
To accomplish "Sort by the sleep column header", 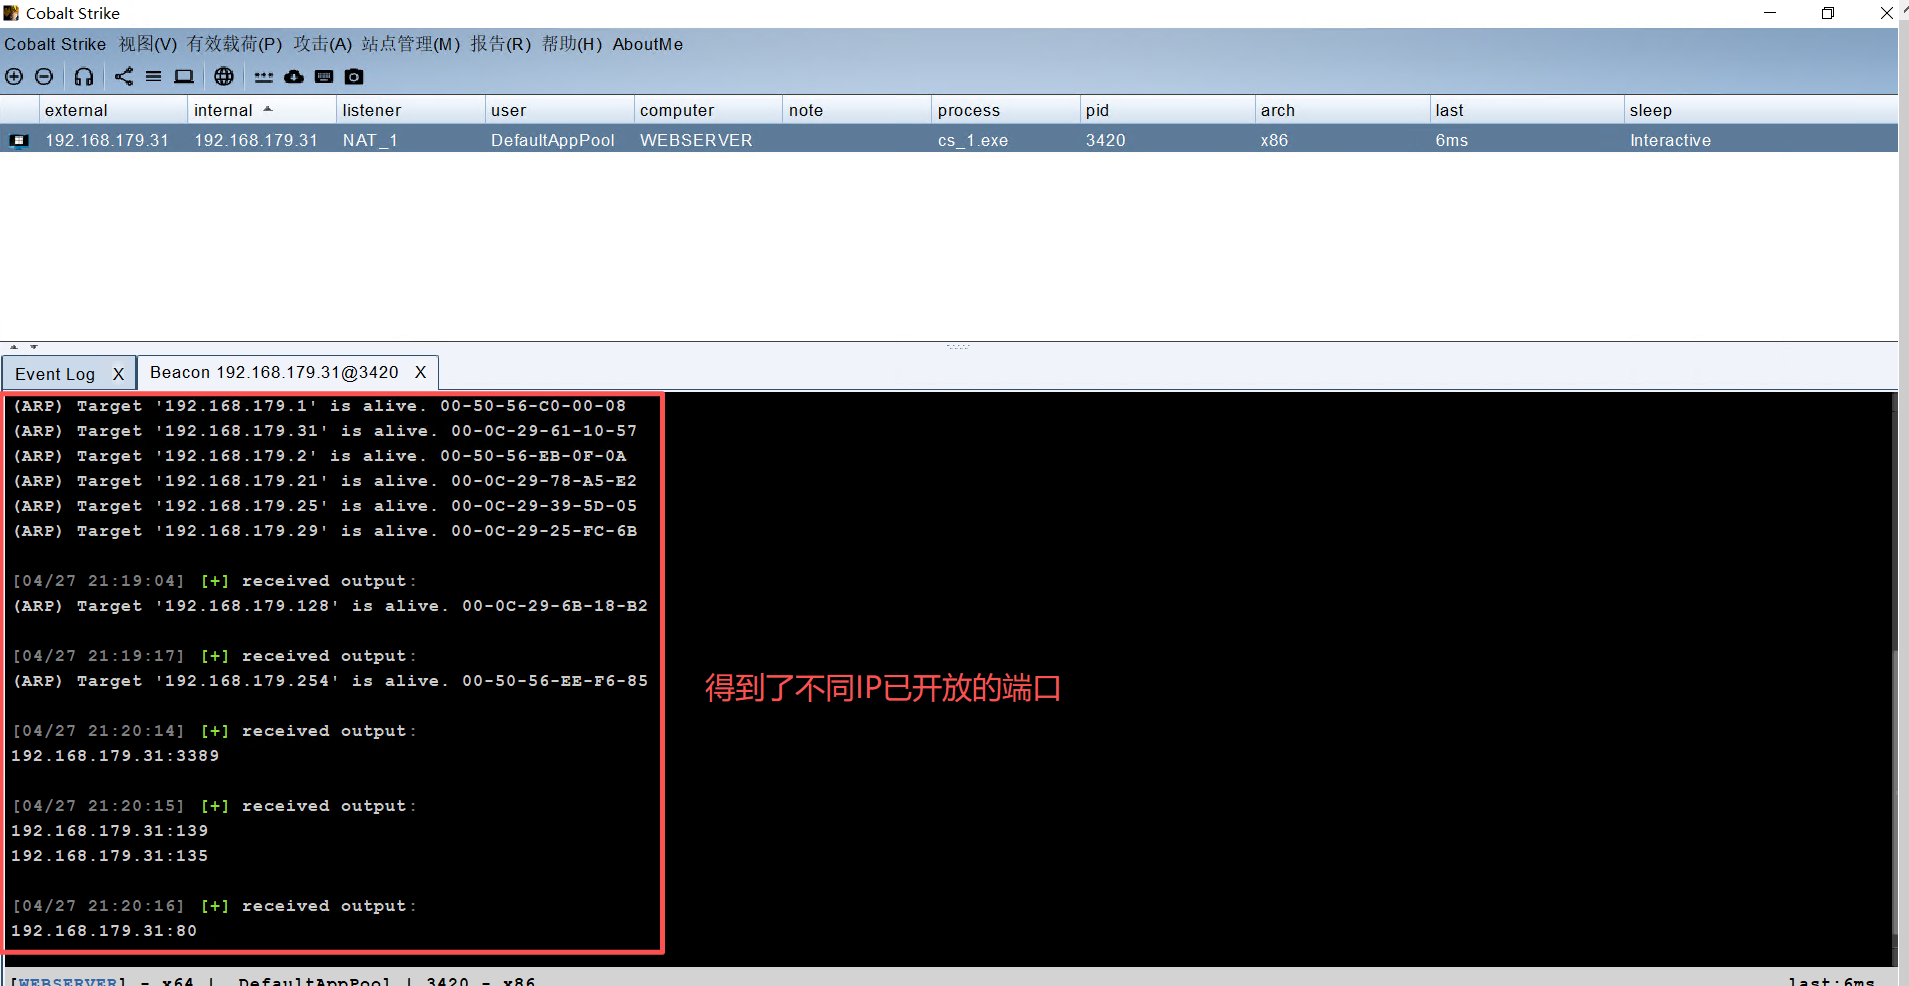I will [1760, 110].
